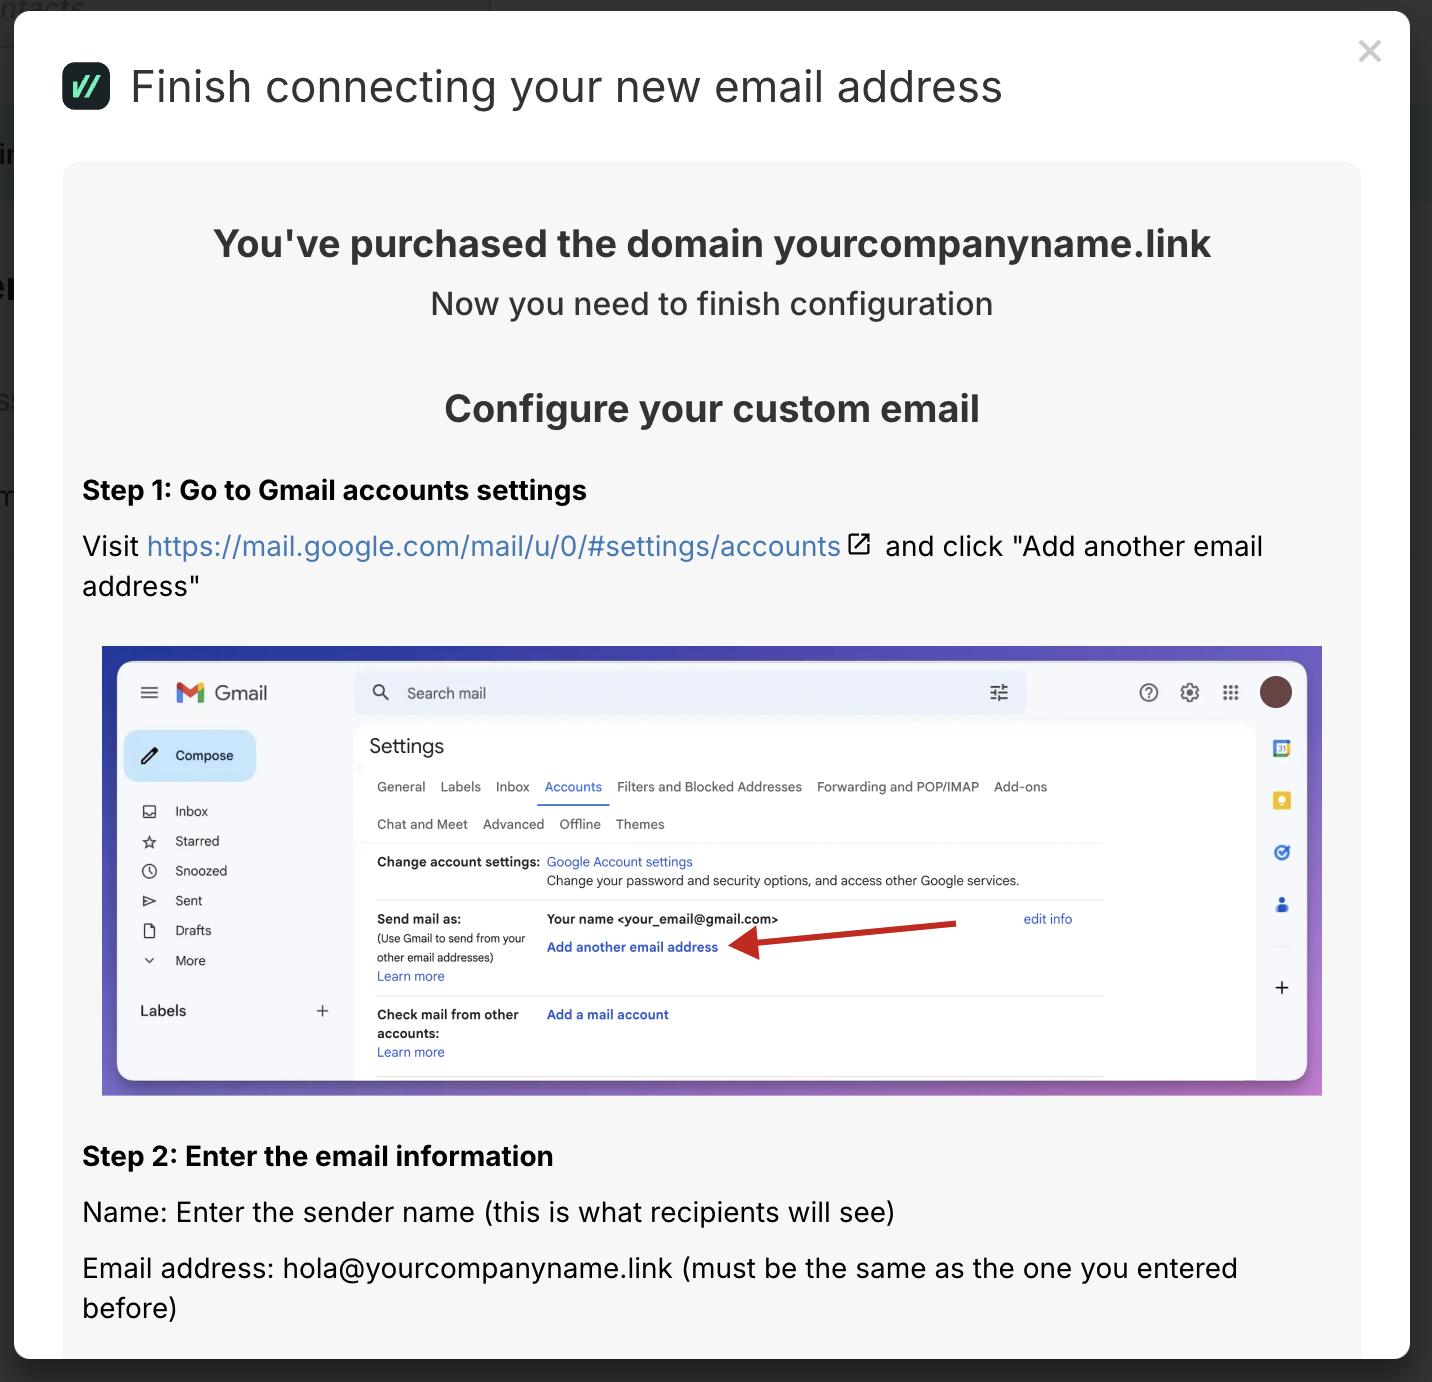Click the Google Calendar side panel icon
Screen dimensions: 1432x1382
coord(1281,748)
